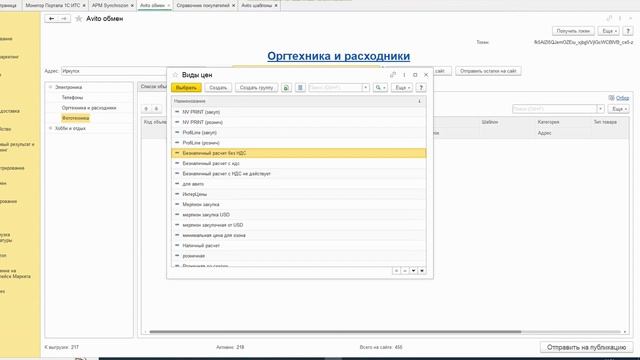Image resolution: width=640 pixels, height=360 pixels.
Task: Open the Ещё menu next to Получить токен
Action: click(609, 31)
